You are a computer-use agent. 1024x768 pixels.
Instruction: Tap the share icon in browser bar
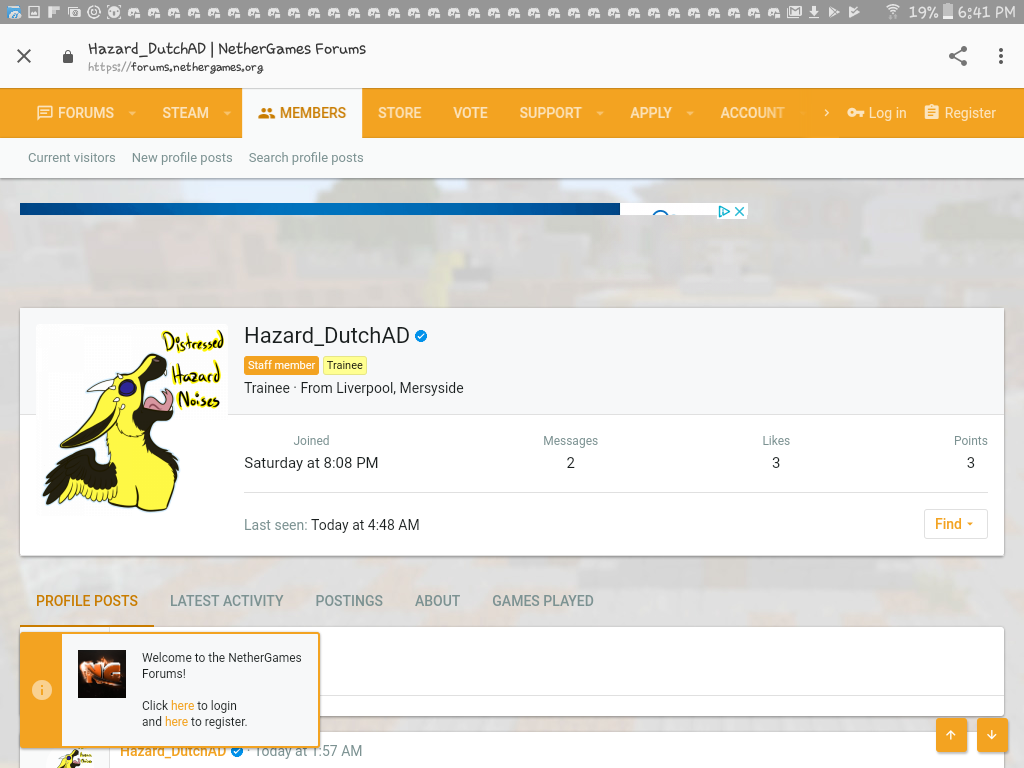tap(958, 56)
